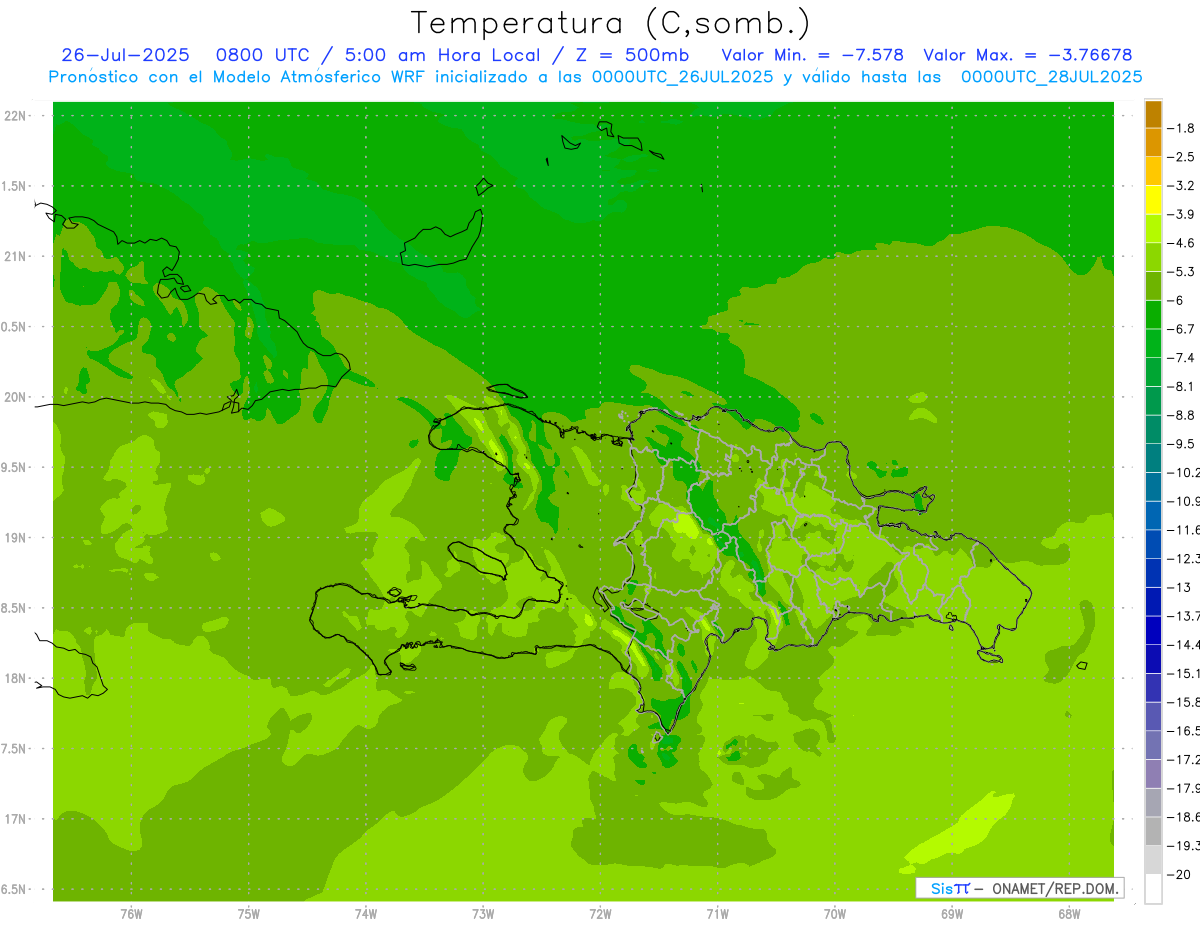Click the '-4.6' colorbar value
Viewport: 1200px width, 927px height.
coord(1182,243)
